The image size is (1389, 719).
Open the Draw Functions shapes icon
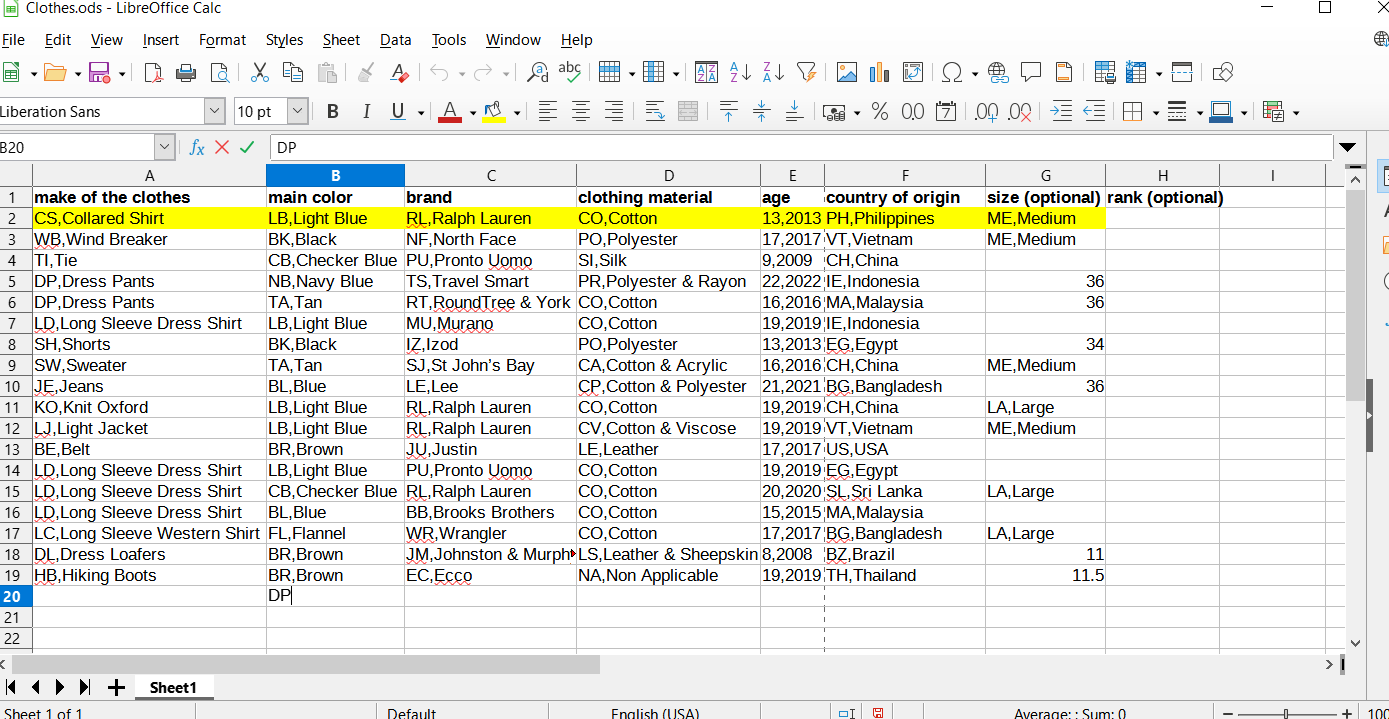(1222, 72)
